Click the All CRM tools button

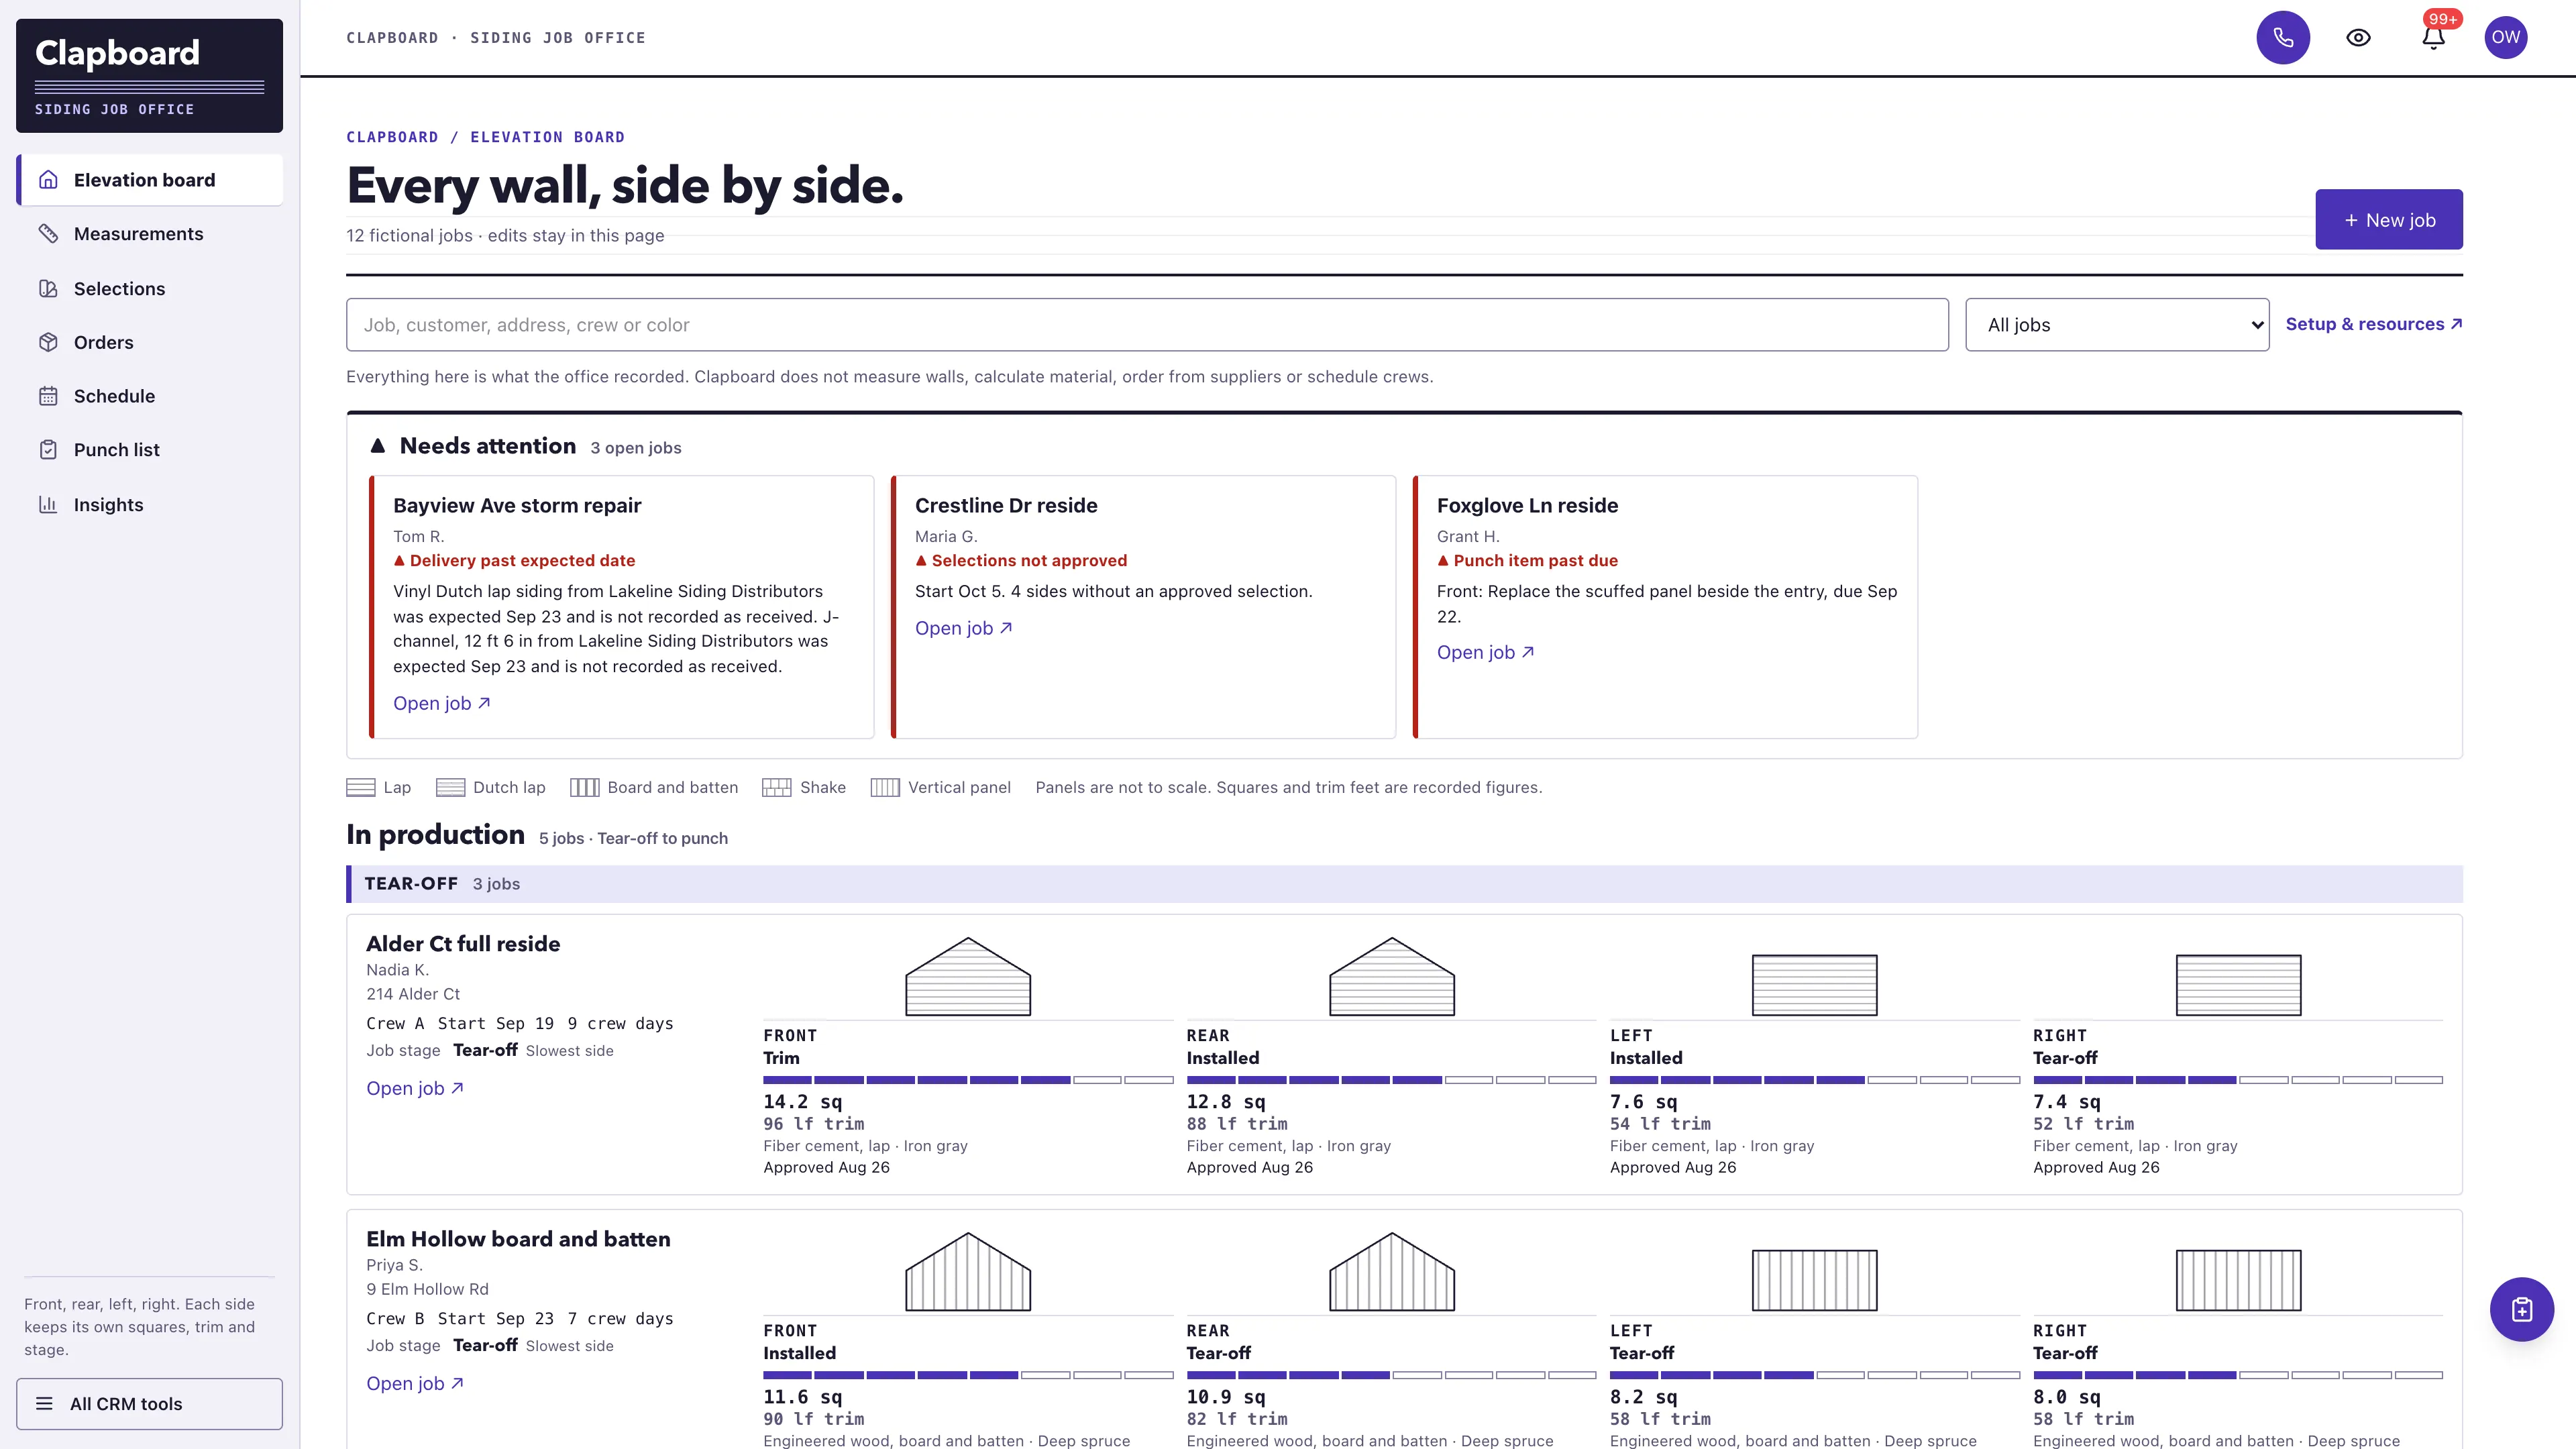coord(149,1403)
